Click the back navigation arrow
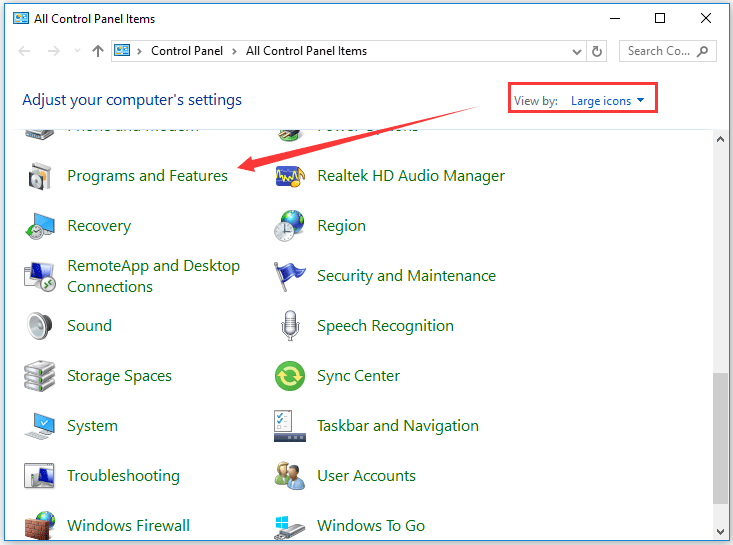The image size is (733, 545). [24, 51]
